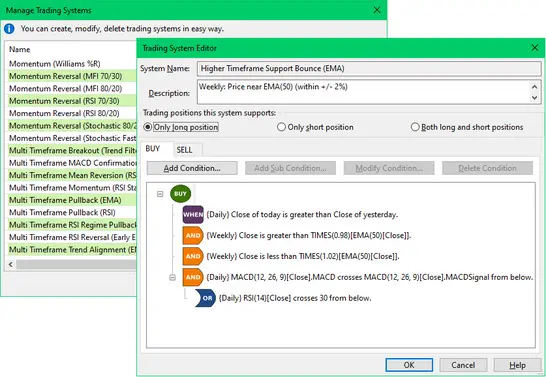Switch to the SELL tab
The height and width of the screenshot is (377, 546).
coord(184,150)
